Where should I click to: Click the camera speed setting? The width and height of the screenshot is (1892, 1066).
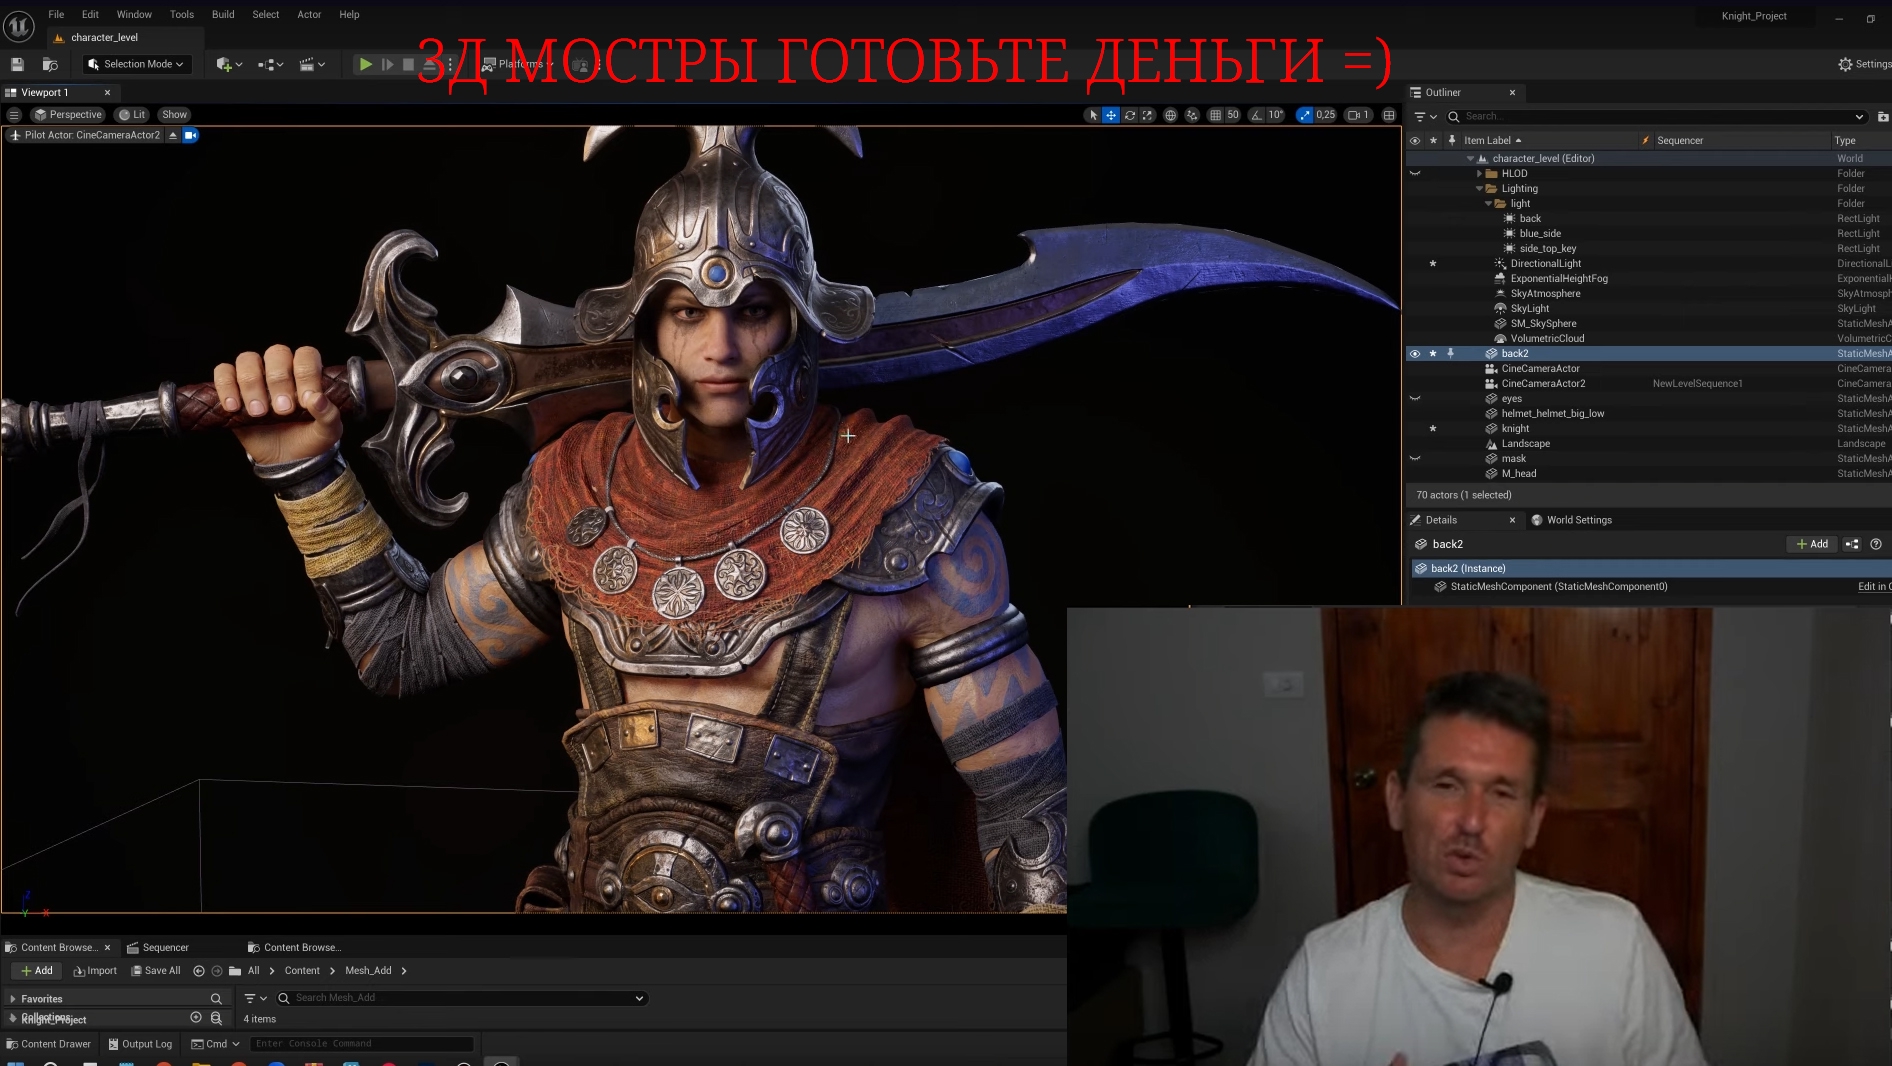pyautogui.click(x=1358, y=115)
